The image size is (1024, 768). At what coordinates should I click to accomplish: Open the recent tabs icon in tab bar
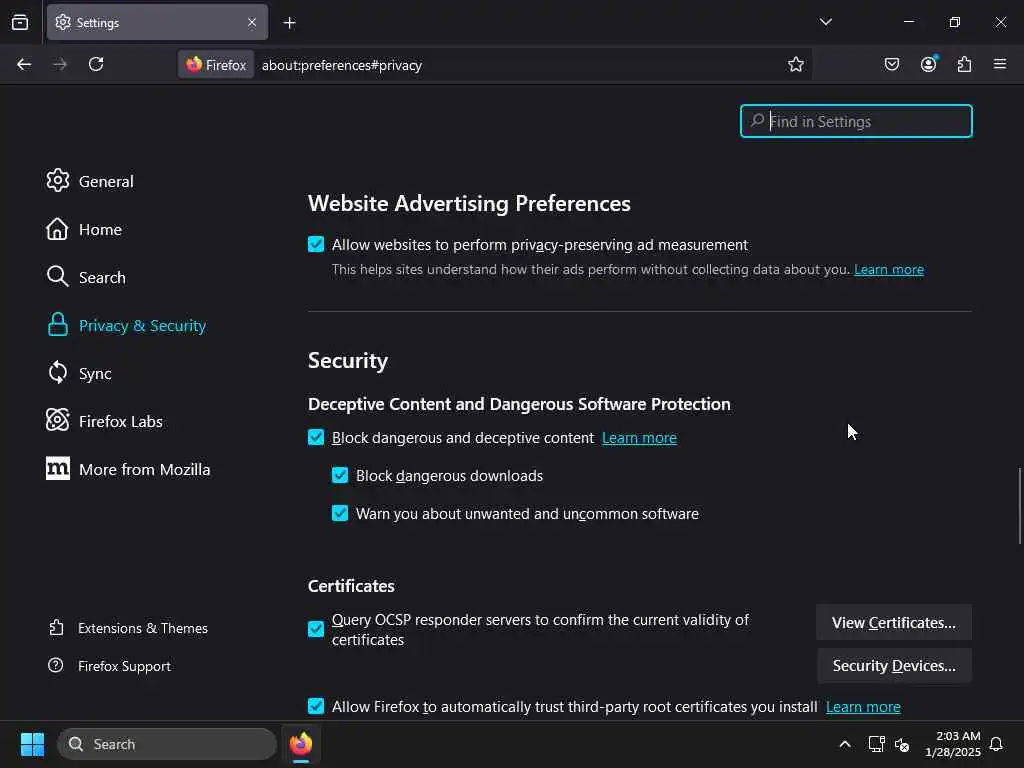click(20, 22)
